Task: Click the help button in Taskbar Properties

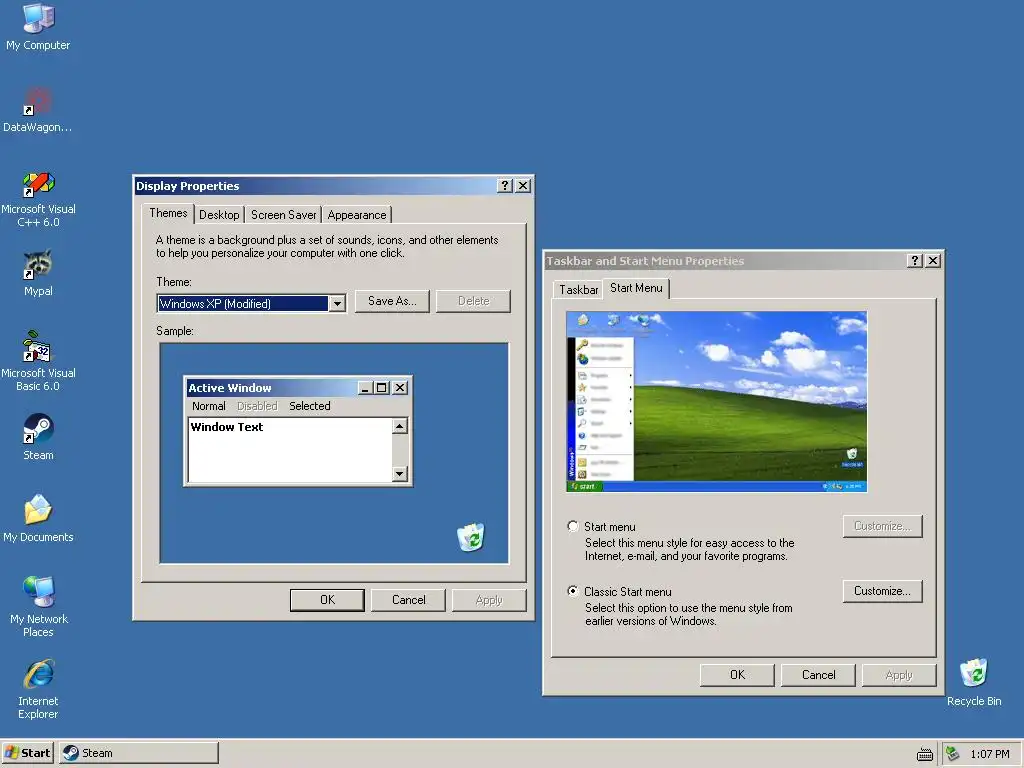Action: pos(915,261)
